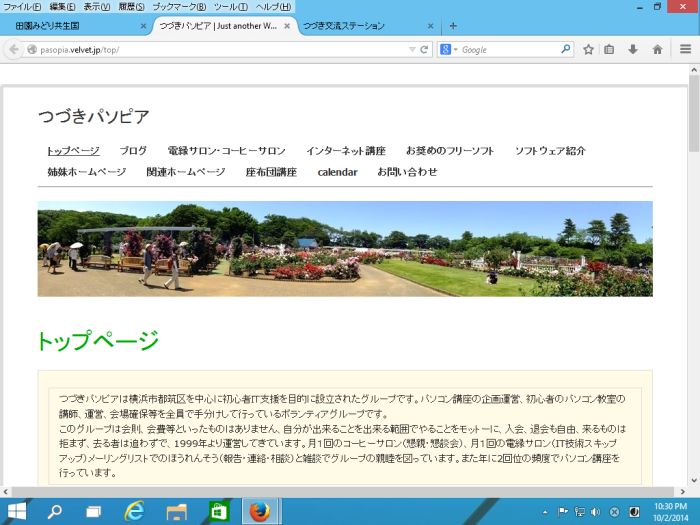Launch Internet Explorer from the taskbar
Screen dimensions: 700x525
134,511
